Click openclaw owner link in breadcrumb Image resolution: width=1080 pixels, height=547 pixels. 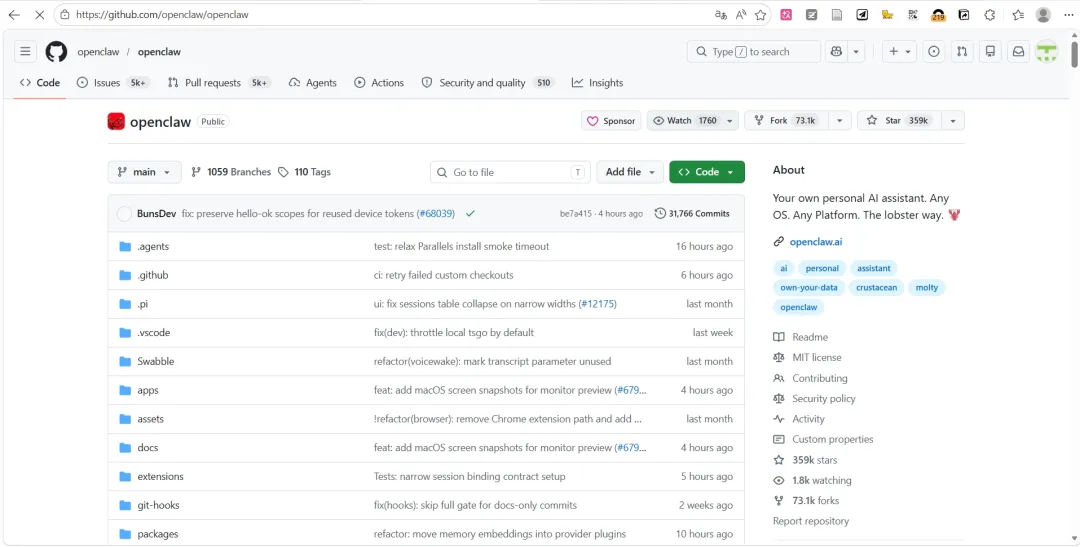[x=98, y=52]
